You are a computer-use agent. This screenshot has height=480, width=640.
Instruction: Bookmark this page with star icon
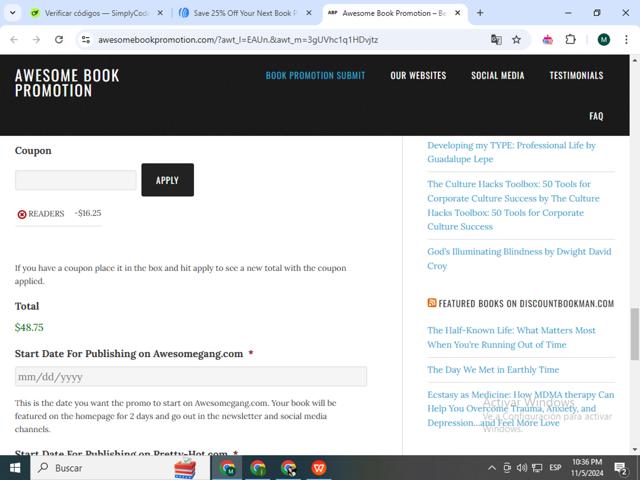click(x=517, y=40)
